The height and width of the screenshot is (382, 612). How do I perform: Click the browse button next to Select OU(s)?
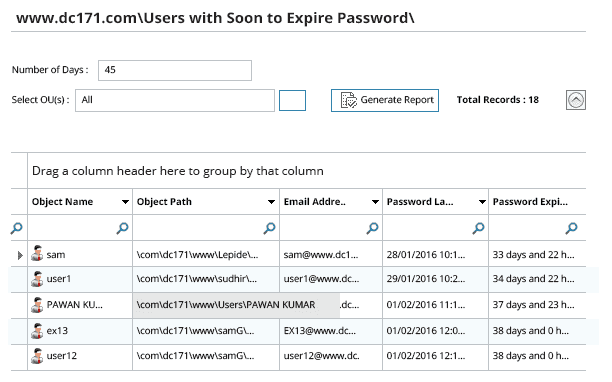click(x=292, y=100)
